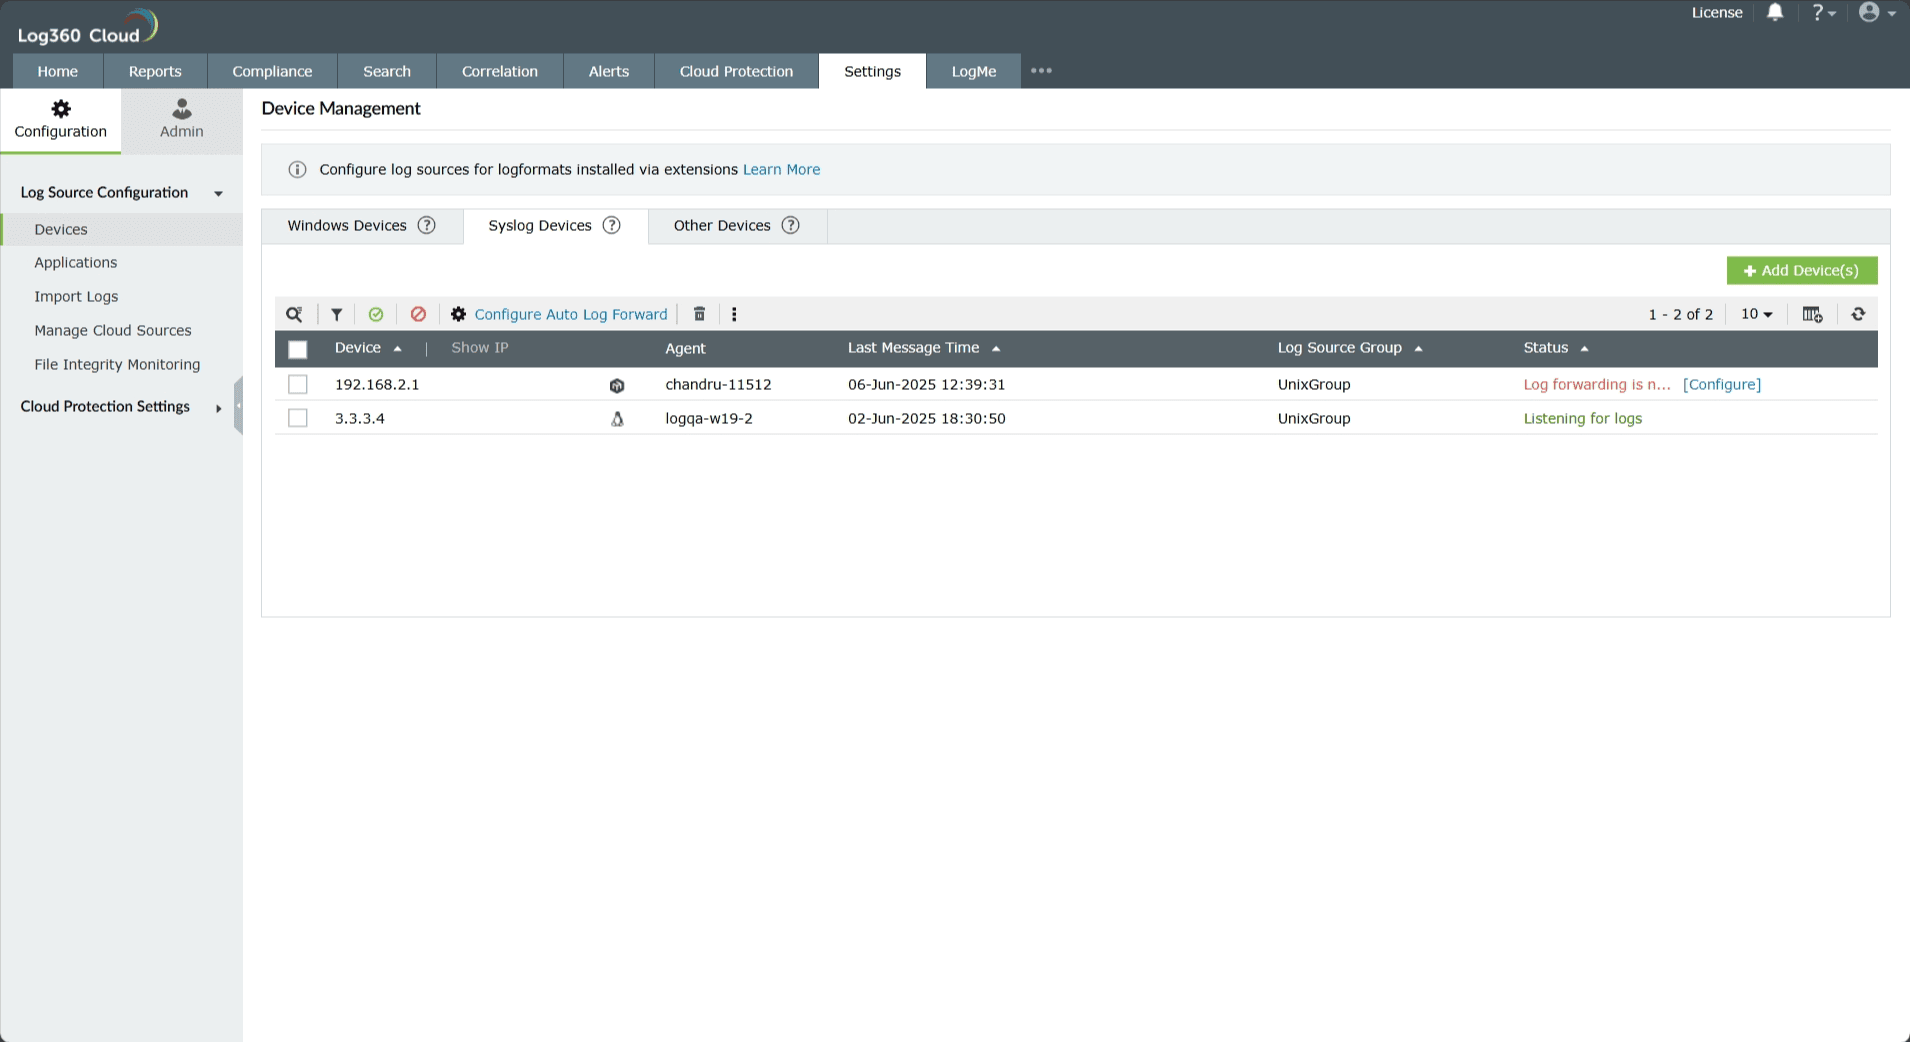Check the 192.168.2.1 device row

(298, 384)
